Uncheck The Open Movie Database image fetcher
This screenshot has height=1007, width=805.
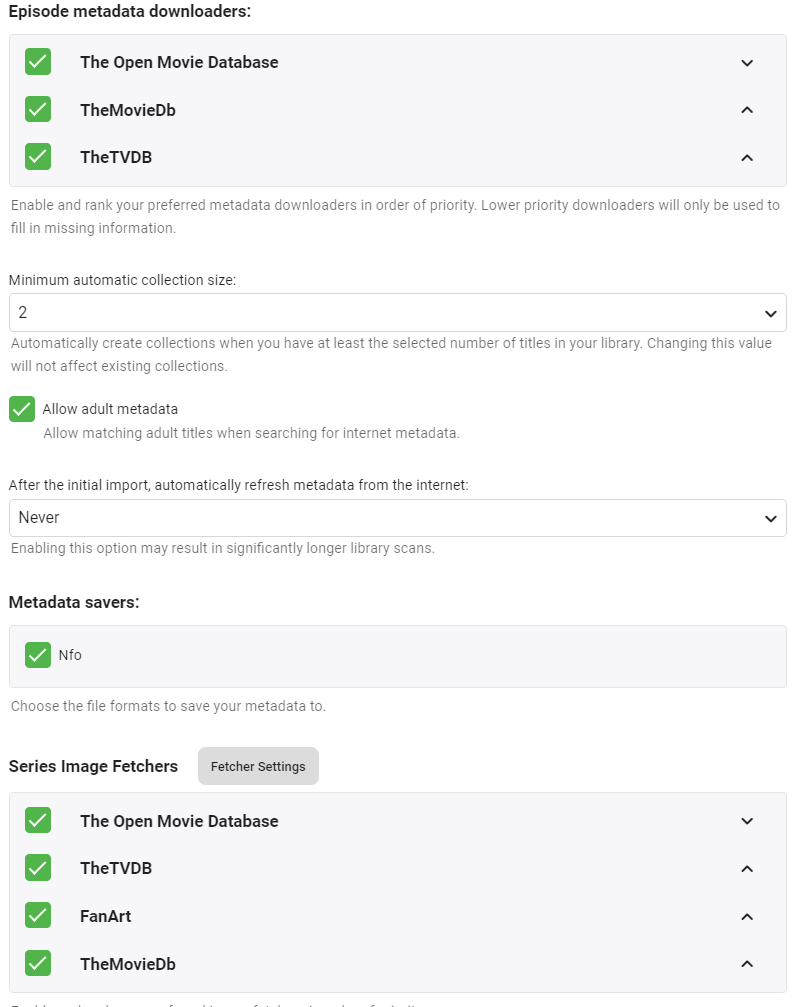coord(38,821)
